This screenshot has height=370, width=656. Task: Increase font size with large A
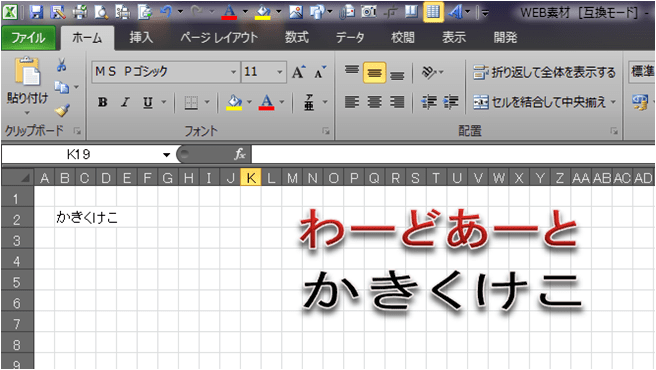pos(299,72)
